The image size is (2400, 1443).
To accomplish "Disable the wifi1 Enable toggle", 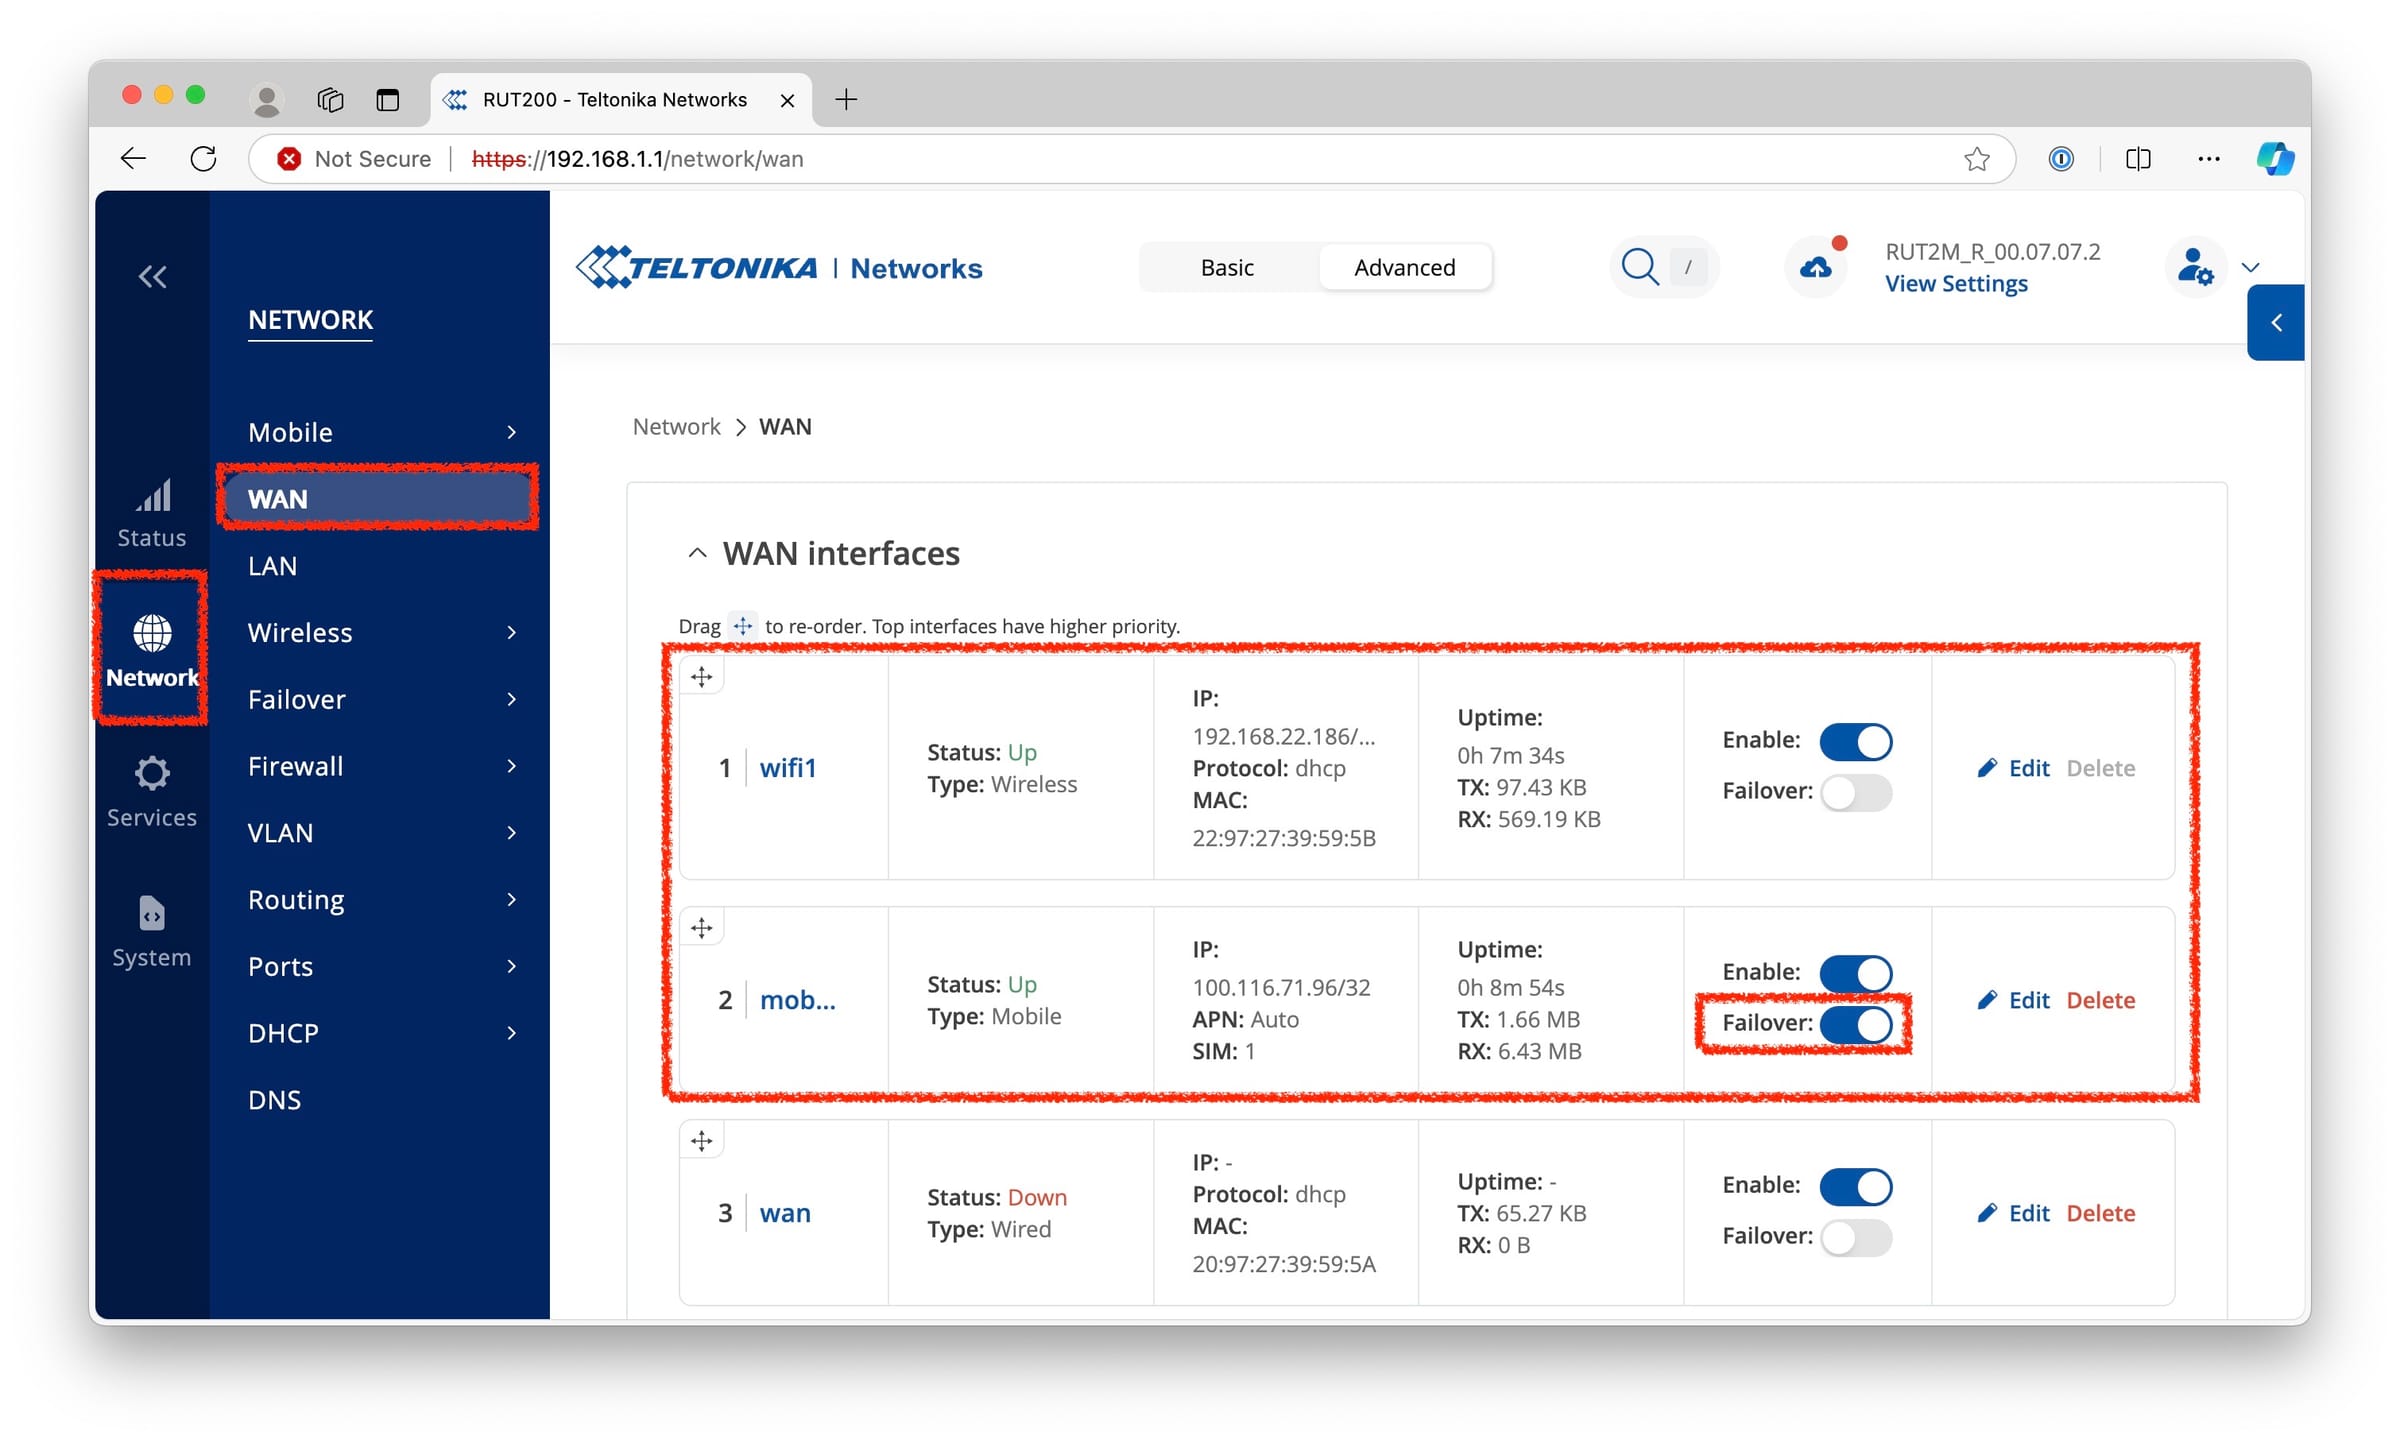I will [1855, 741].
